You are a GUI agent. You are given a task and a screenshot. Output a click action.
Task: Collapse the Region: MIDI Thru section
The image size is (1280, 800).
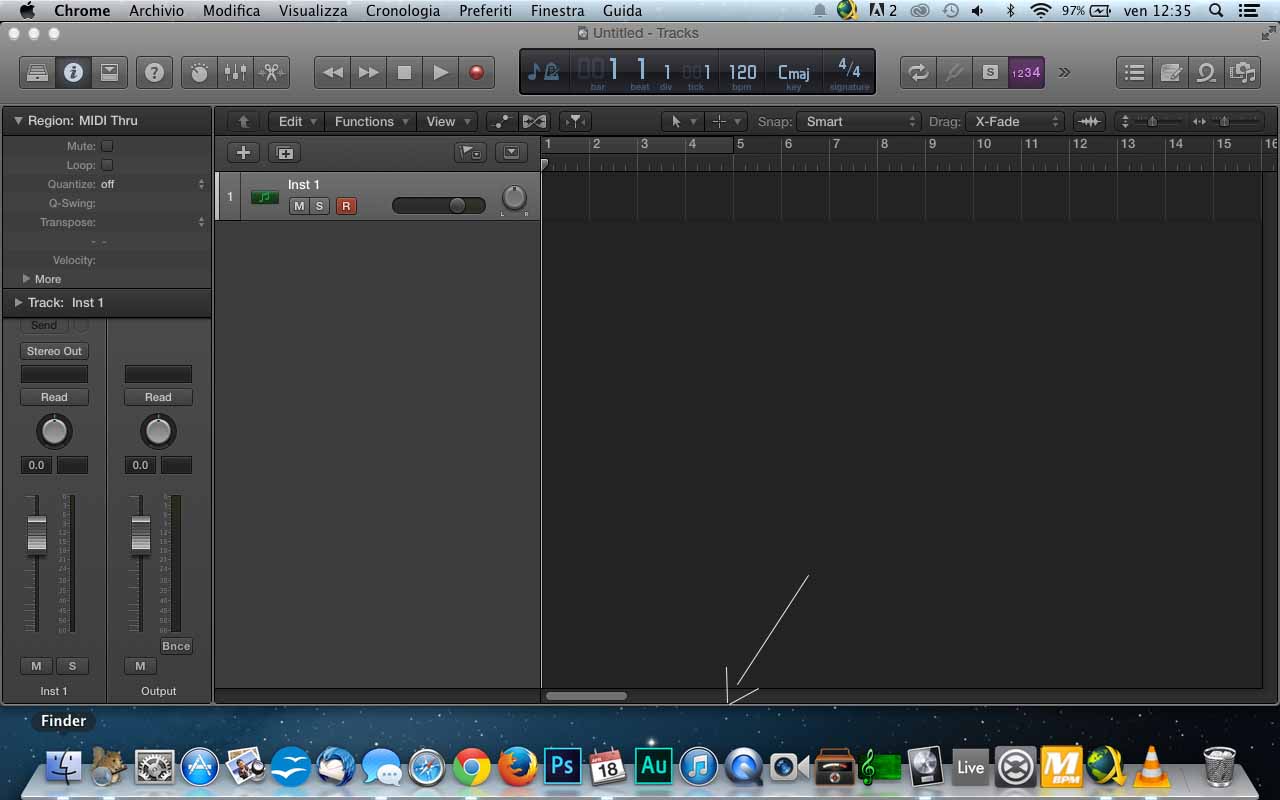pyautogui.click(x=18, y=120)
